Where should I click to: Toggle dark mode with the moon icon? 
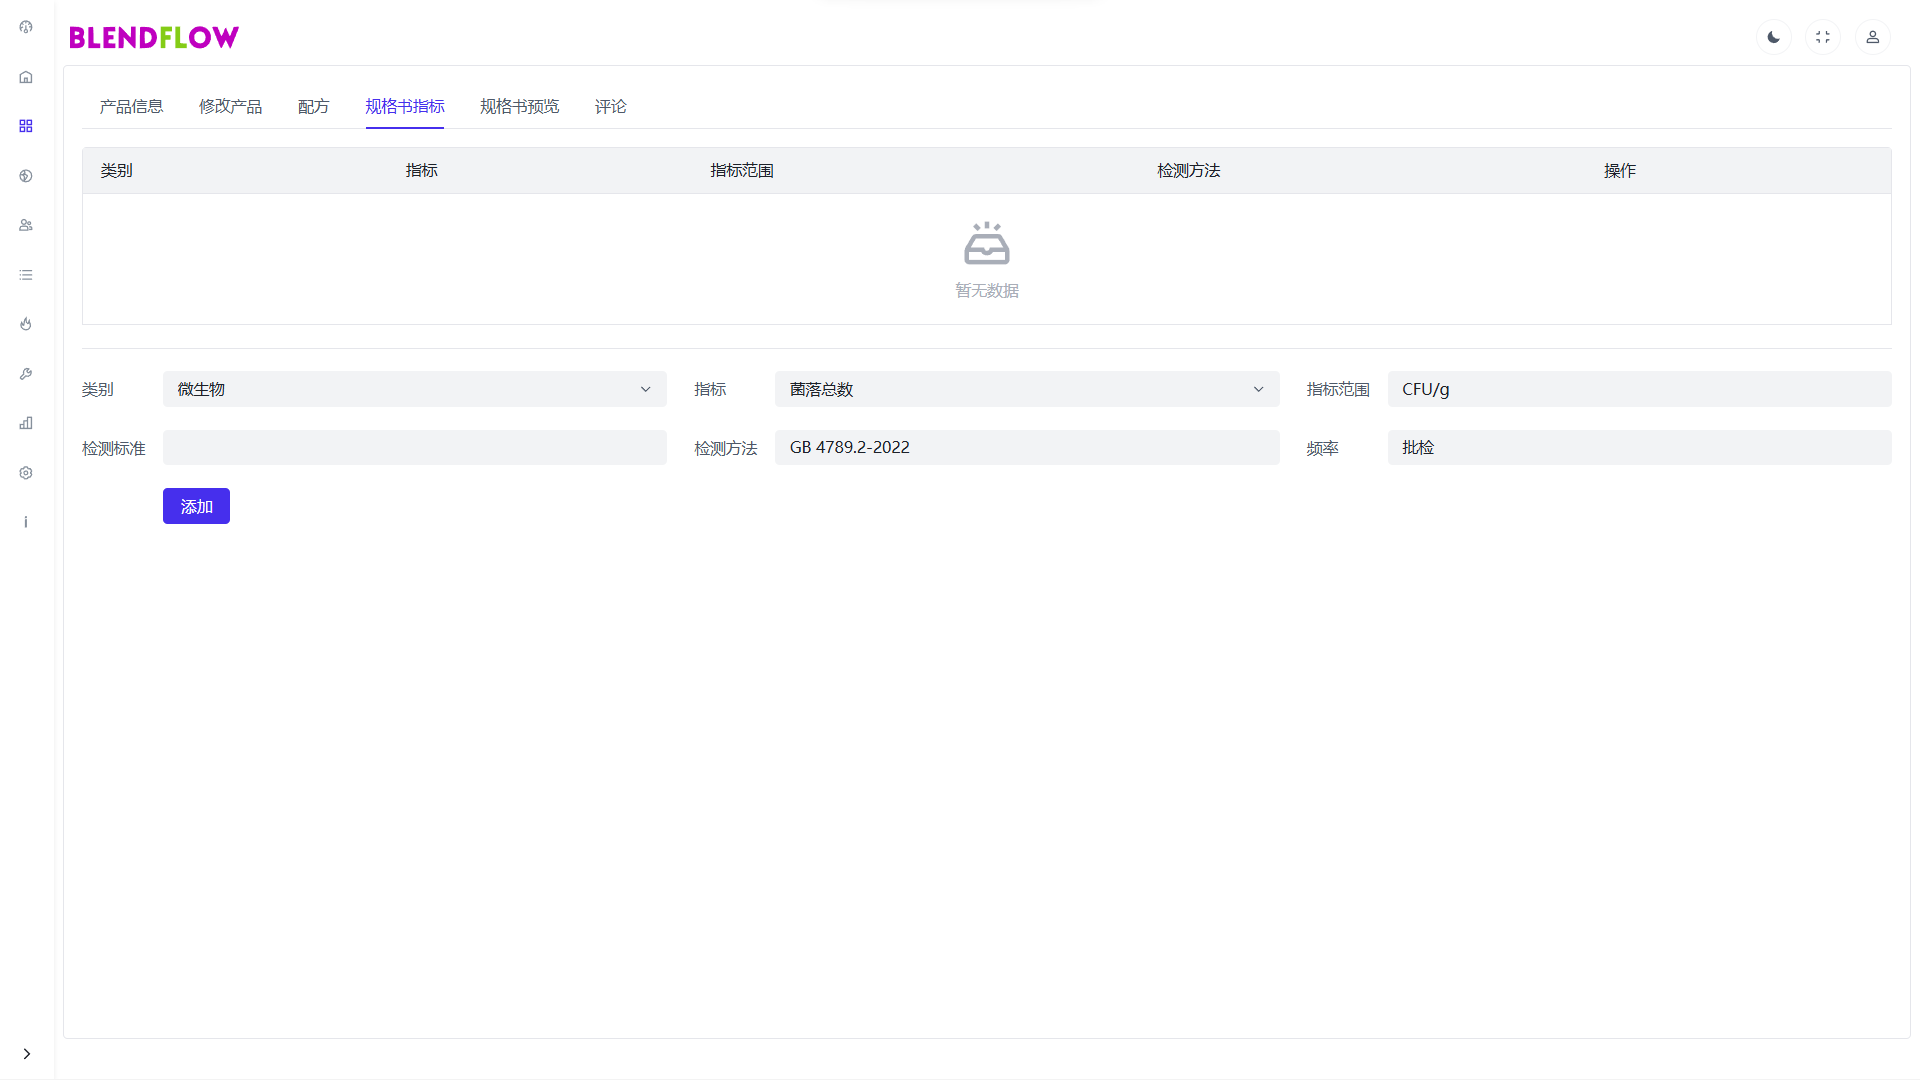tap(1773, 37)
